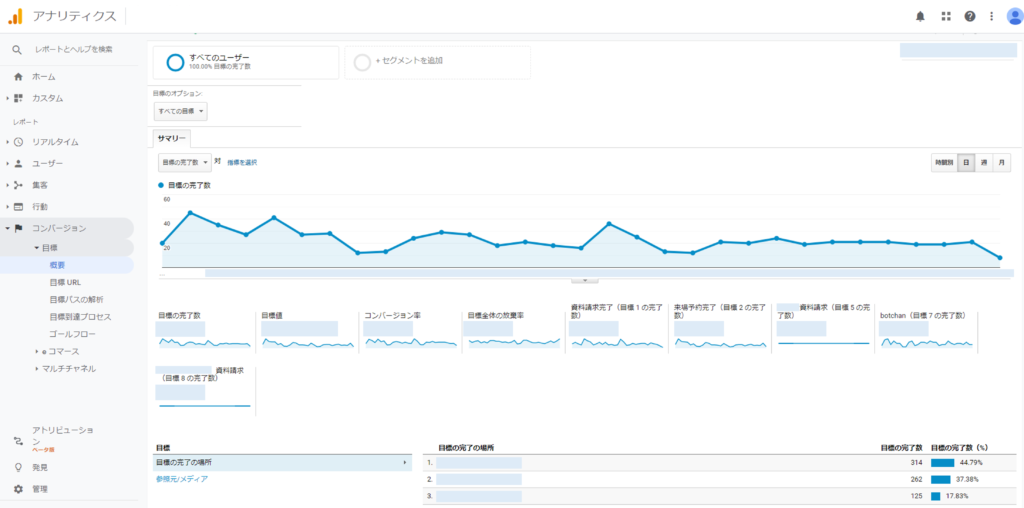Click the コンバージョン率 sparkline card

pyautogui.click(x=412, y=331)
